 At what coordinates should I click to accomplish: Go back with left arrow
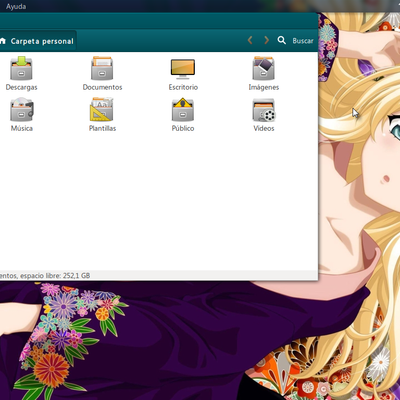tap(250, 40)
